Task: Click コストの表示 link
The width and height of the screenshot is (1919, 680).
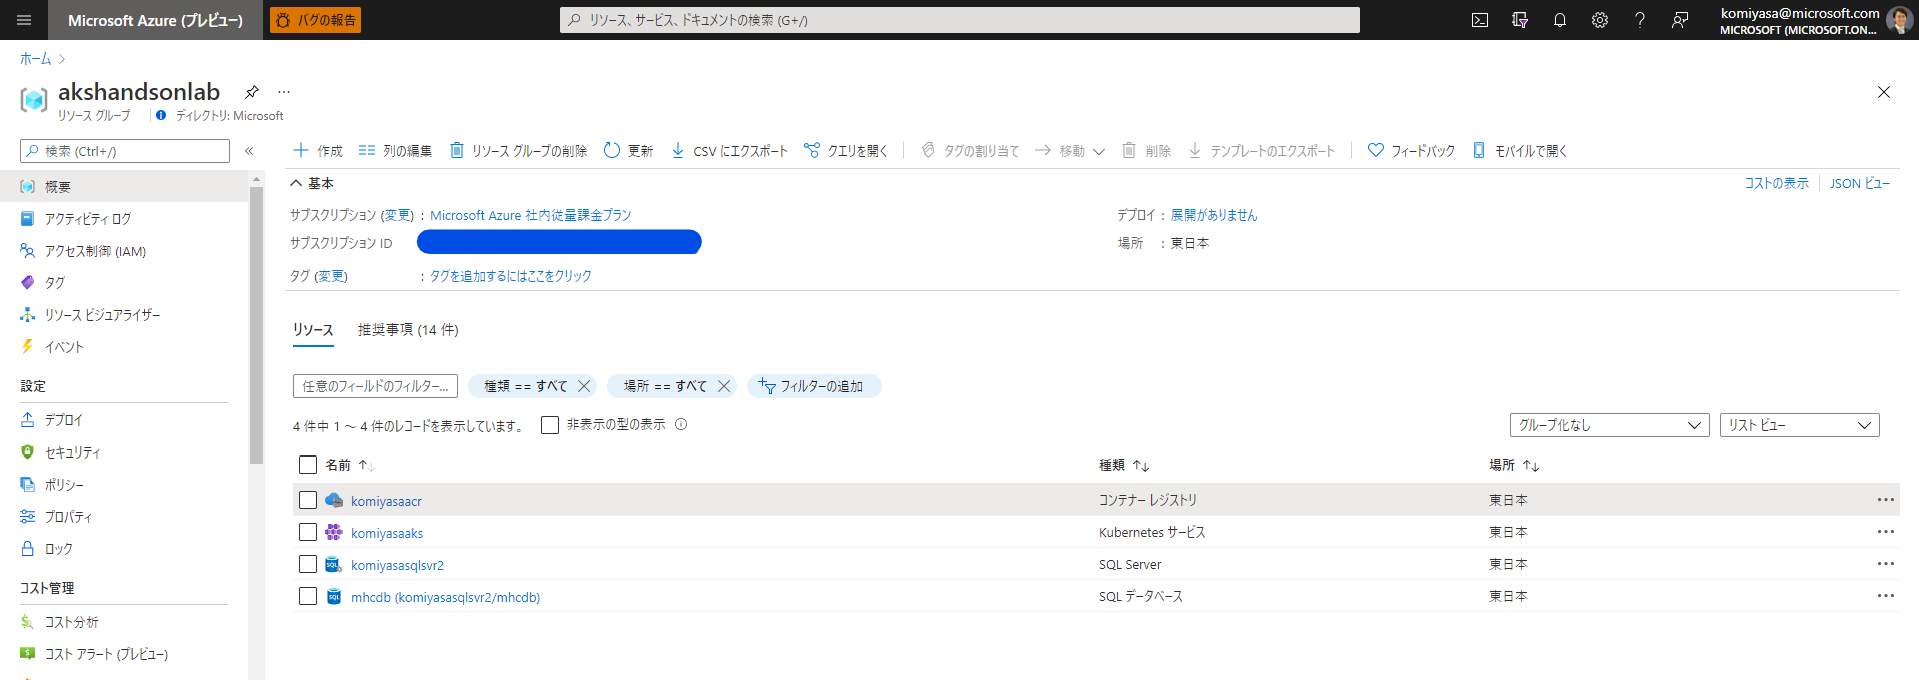Action: [x=1776, y=183]
